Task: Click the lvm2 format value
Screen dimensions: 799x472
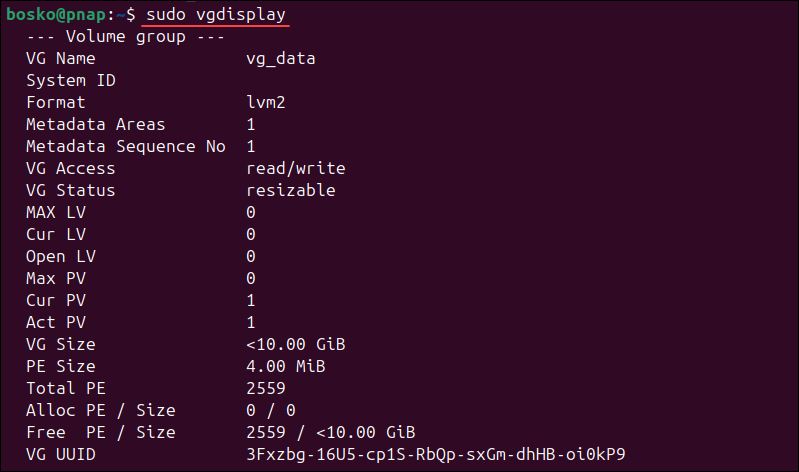Action: coord(268,103)
